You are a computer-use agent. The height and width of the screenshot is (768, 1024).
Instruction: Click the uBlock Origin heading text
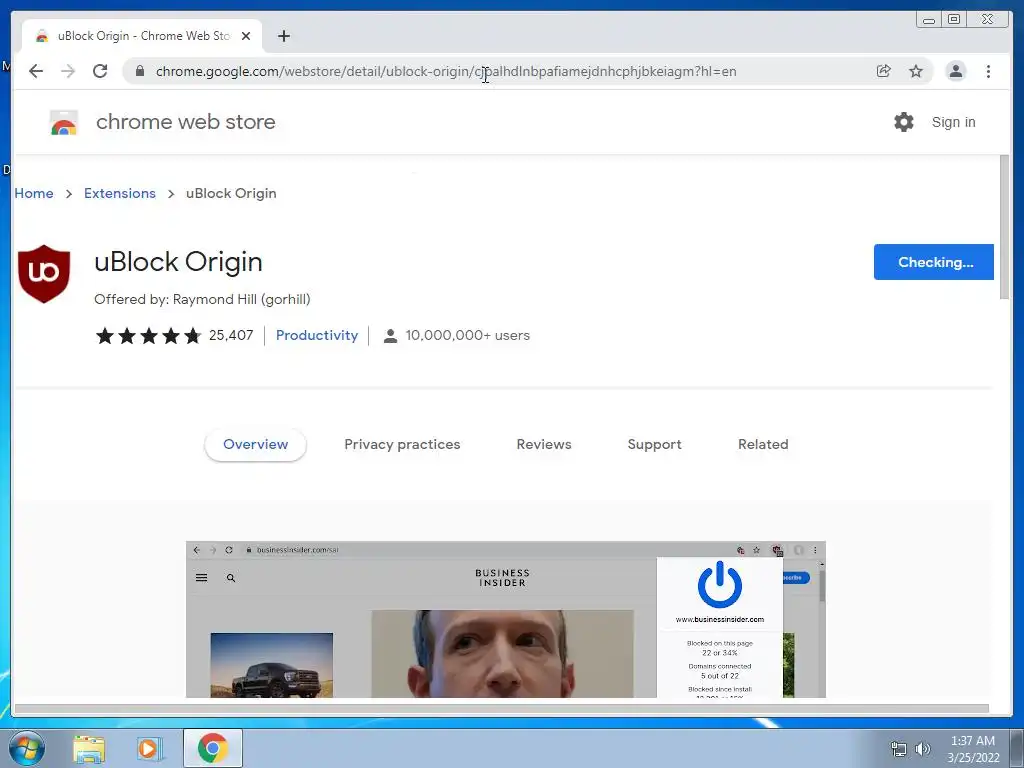click(178, 263)
